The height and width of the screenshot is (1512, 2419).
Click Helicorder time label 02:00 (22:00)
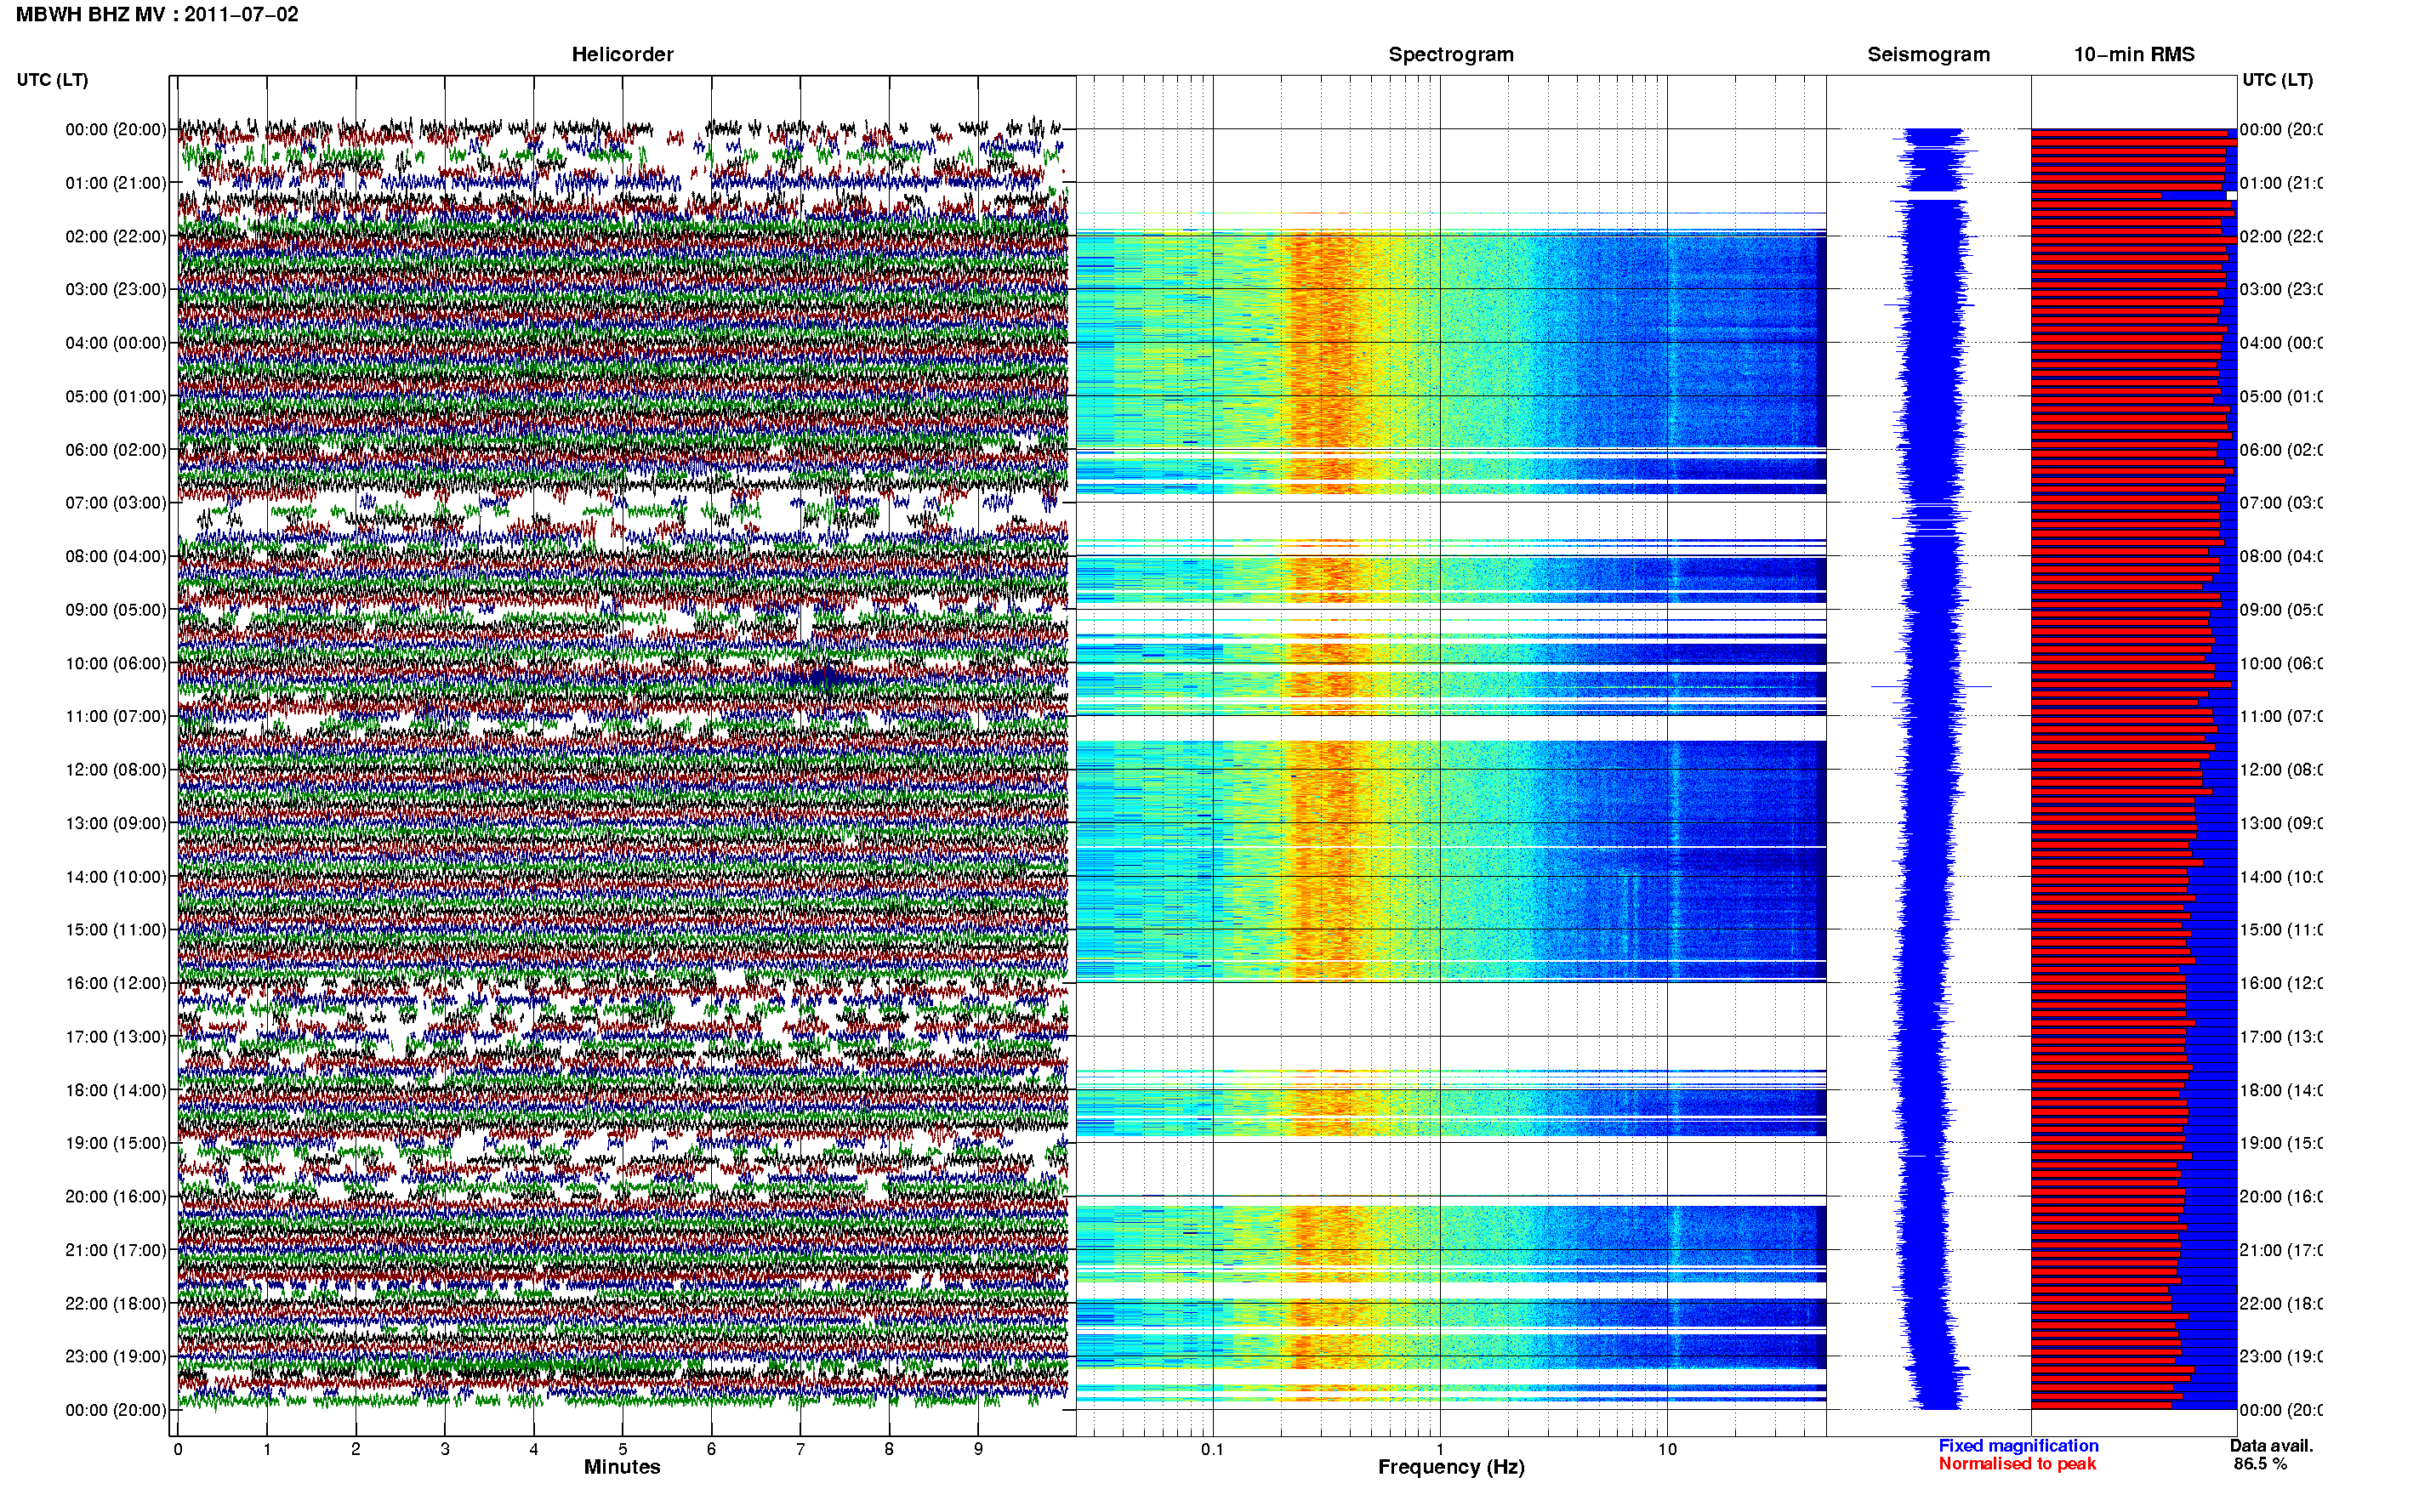point(116,236)
